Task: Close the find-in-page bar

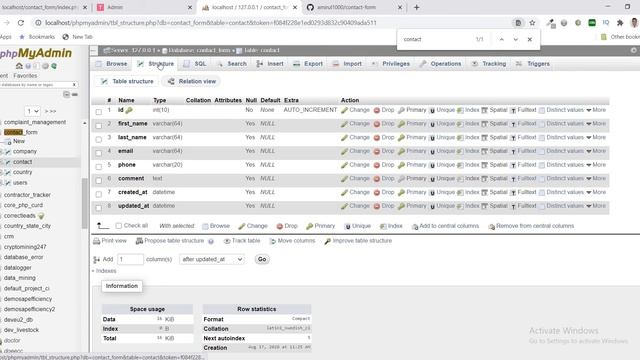Action: [x=529, y=40]
